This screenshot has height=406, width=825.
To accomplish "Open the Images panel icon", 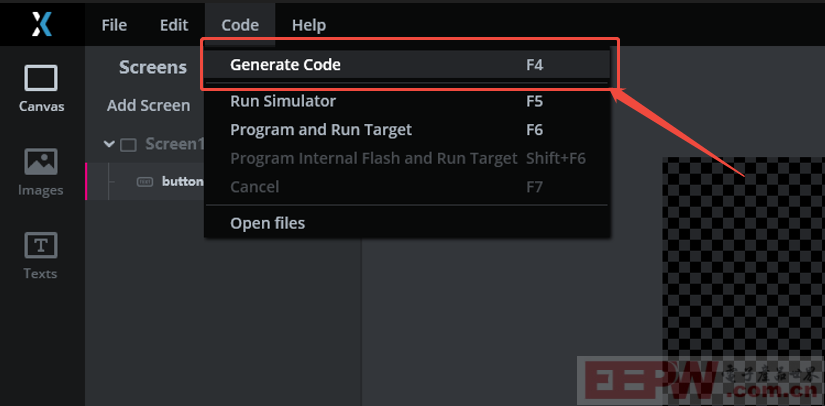I will (41, 161).
